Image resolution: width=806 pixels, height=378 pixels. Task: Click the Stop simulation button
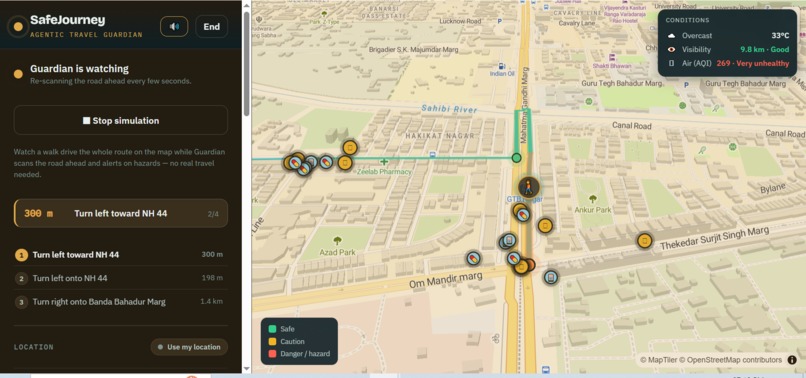click(121, 120)
